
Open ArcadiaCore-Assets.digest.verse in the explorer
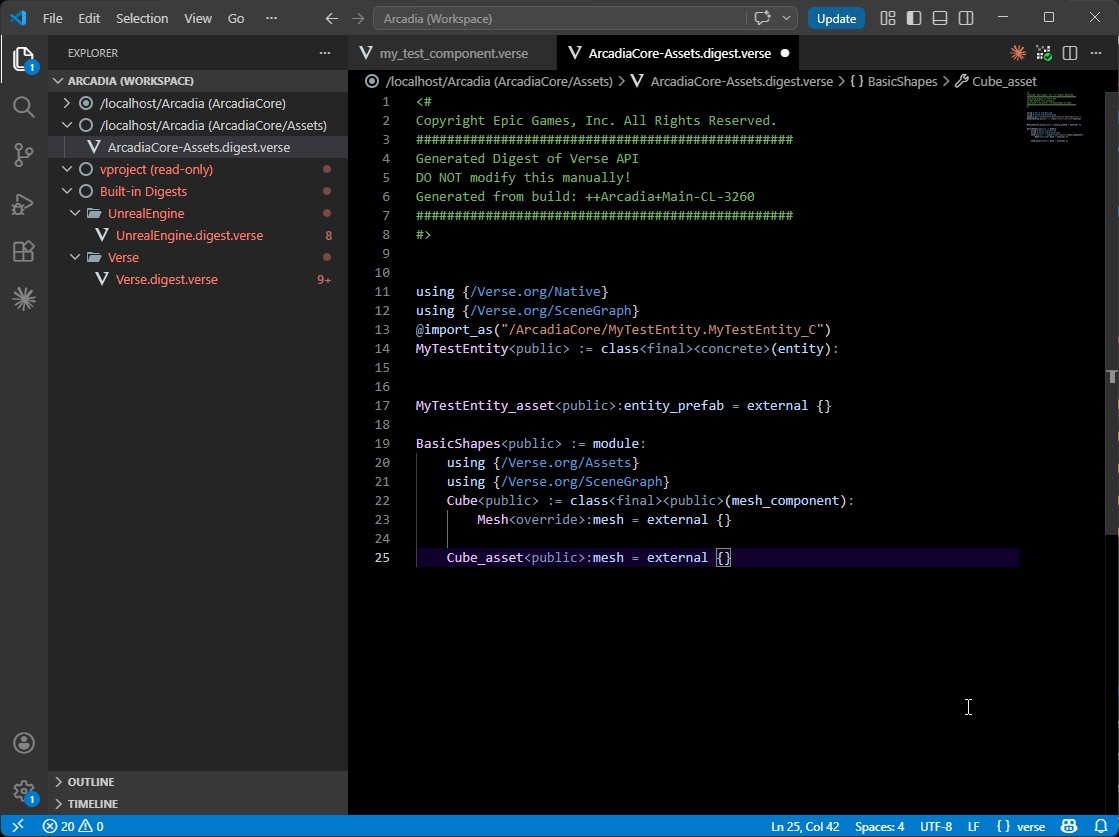(x=198, y=147)
